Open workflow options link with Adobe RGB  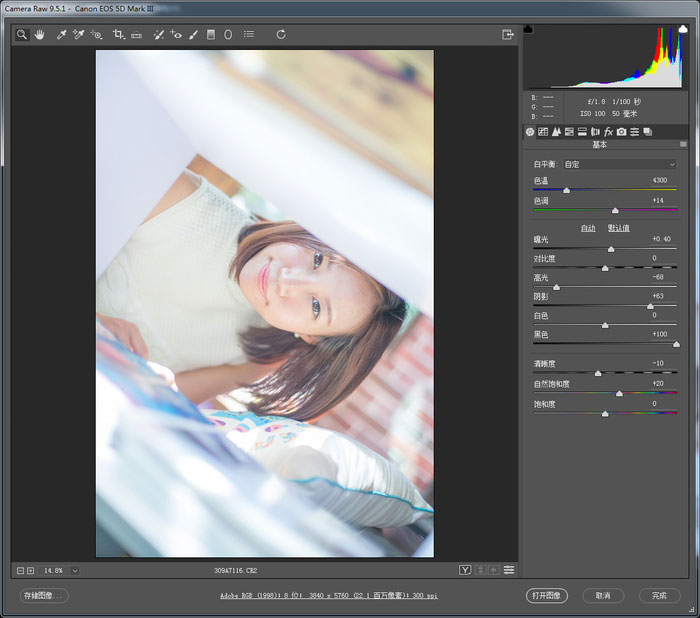(329, 596)
